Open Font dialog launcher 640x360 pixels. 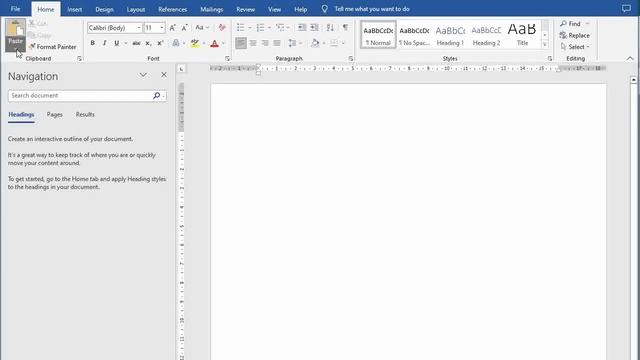pyautogui.click(x=228, y=59)
